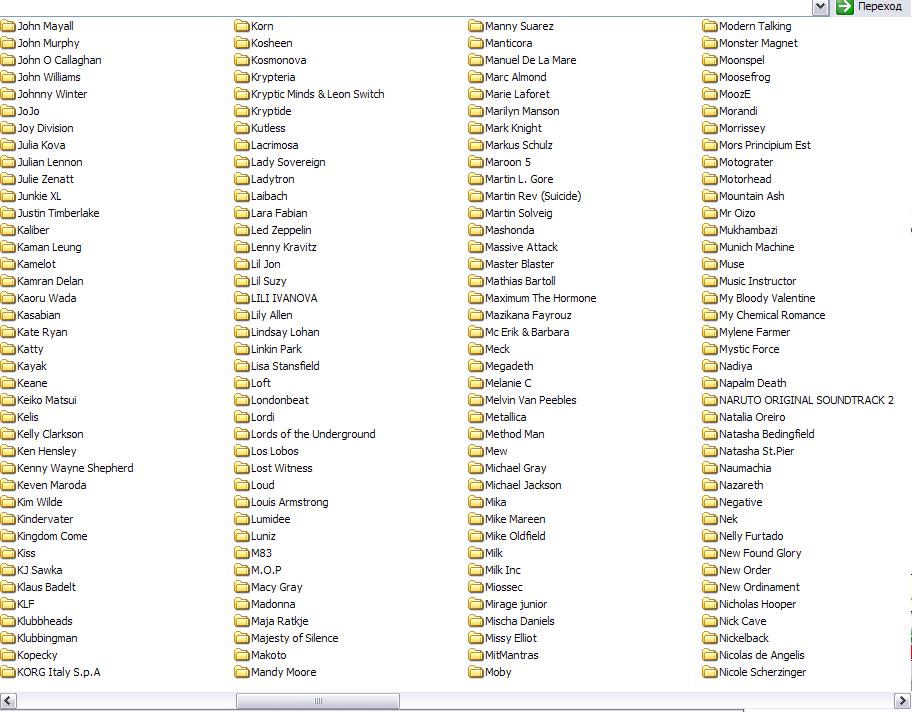The width and height of the screenshot is (912, 712).
Task: Click the horizontal scrollbar right arrow
Action: pos(903,700)
